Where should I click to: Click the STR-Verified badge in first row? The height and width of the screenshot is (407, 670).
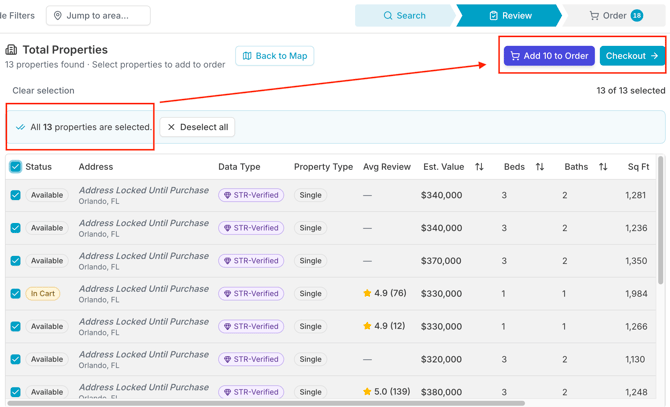251,195
